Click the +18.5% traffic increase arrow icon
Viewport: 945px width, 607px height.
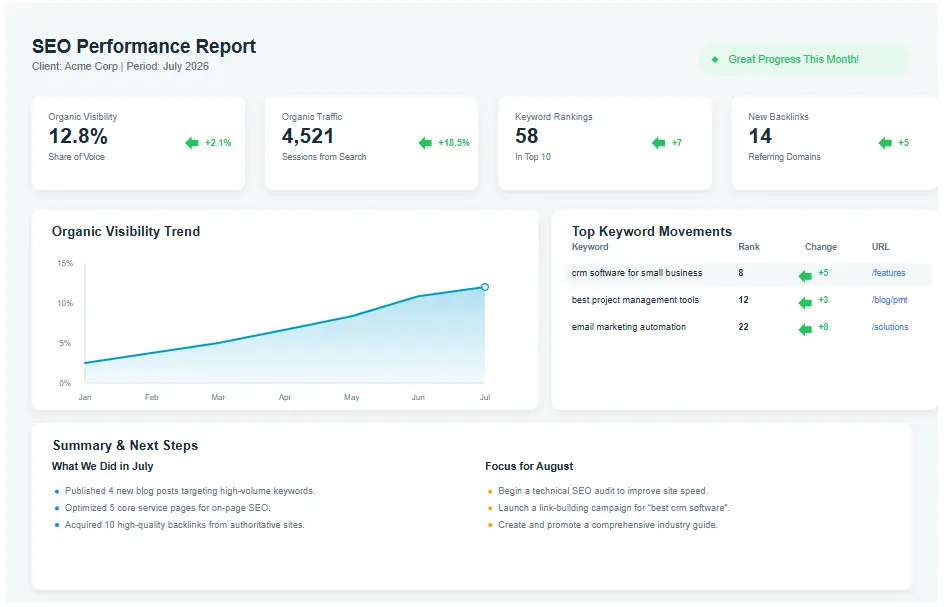[x=424, y=142]
